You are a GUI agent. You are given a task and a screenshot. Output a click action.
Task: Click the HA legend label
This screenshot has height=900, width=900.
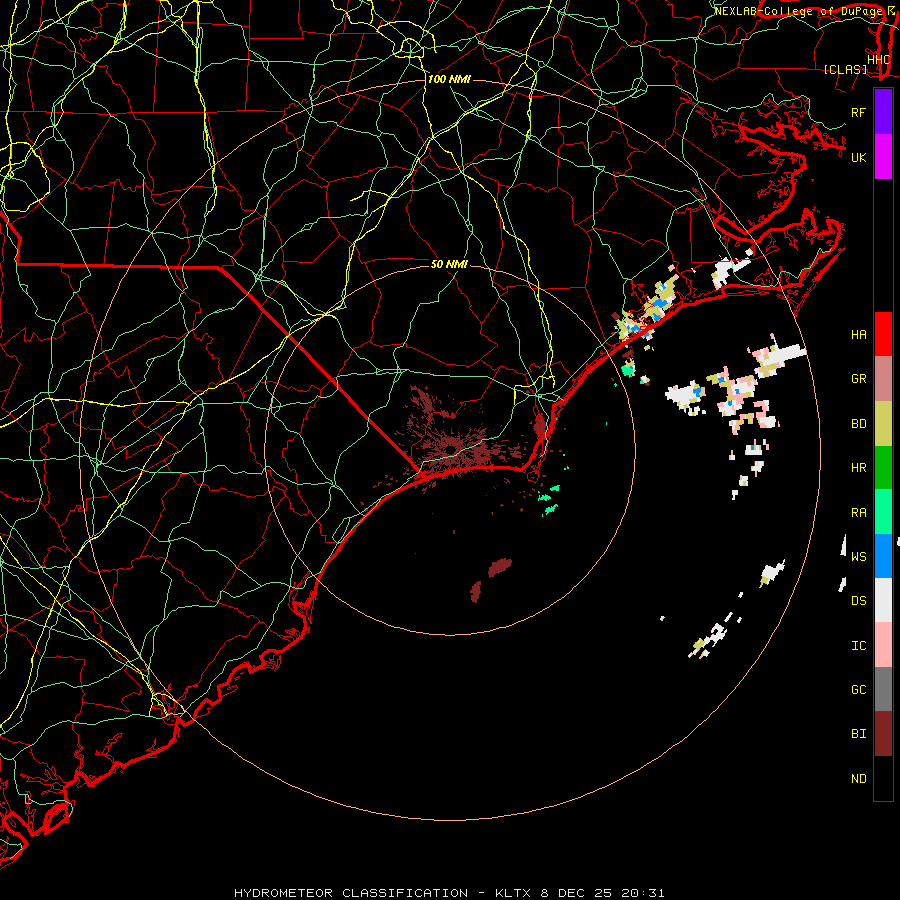click(x=859, y=335)
